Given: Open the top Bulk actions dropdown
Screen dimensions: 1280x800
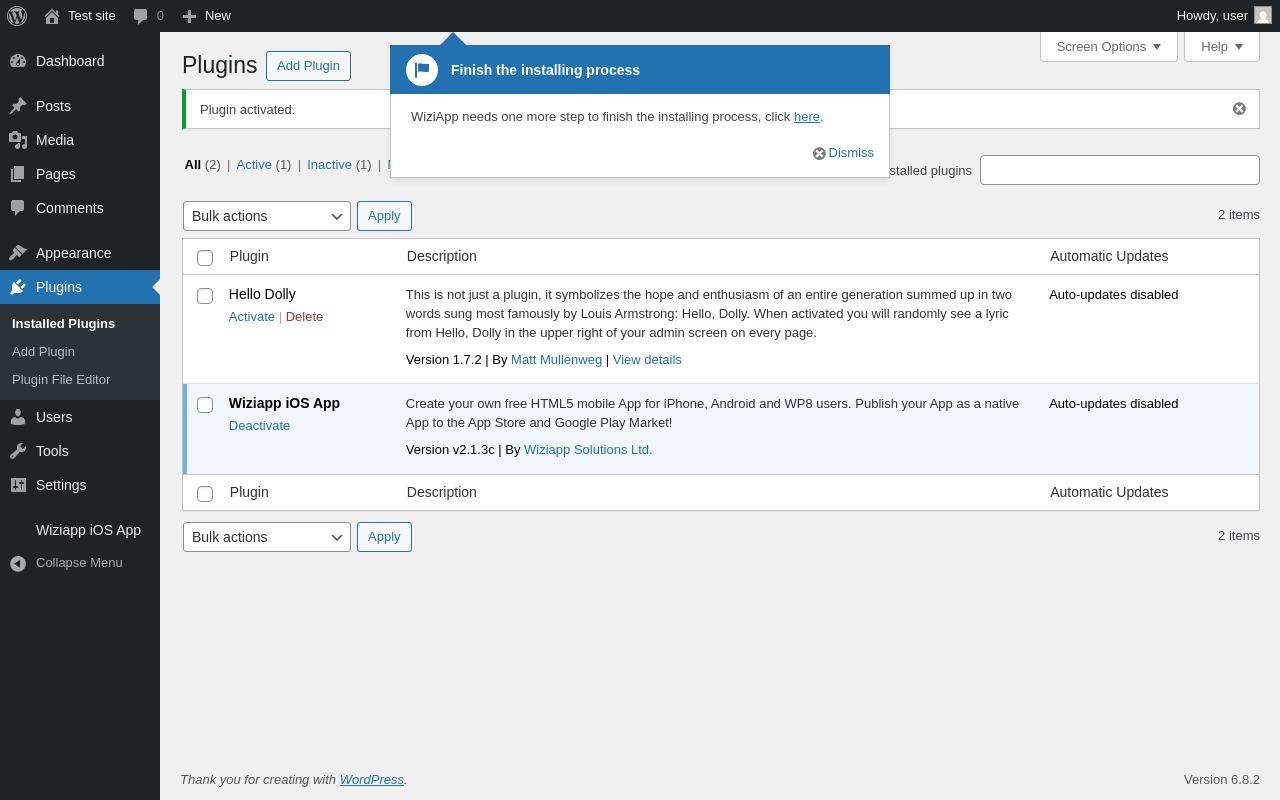Looking at the screenshot, I should coord(267,216).
